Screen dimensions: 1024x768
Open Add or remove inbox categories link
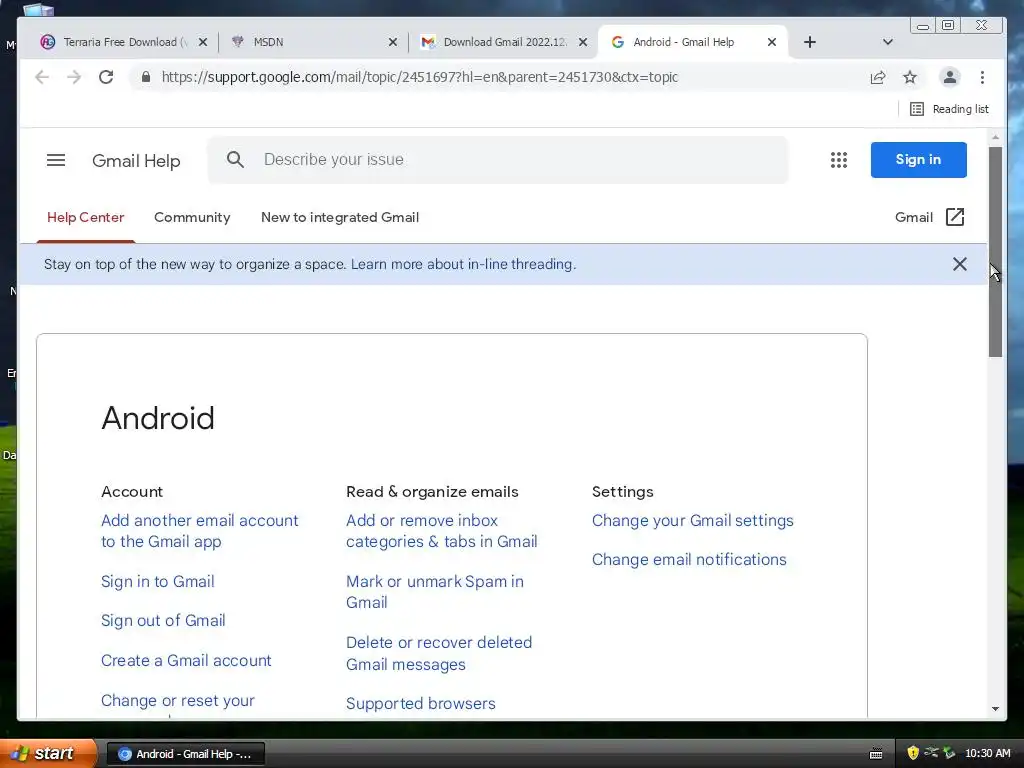(x=441, y=531)
